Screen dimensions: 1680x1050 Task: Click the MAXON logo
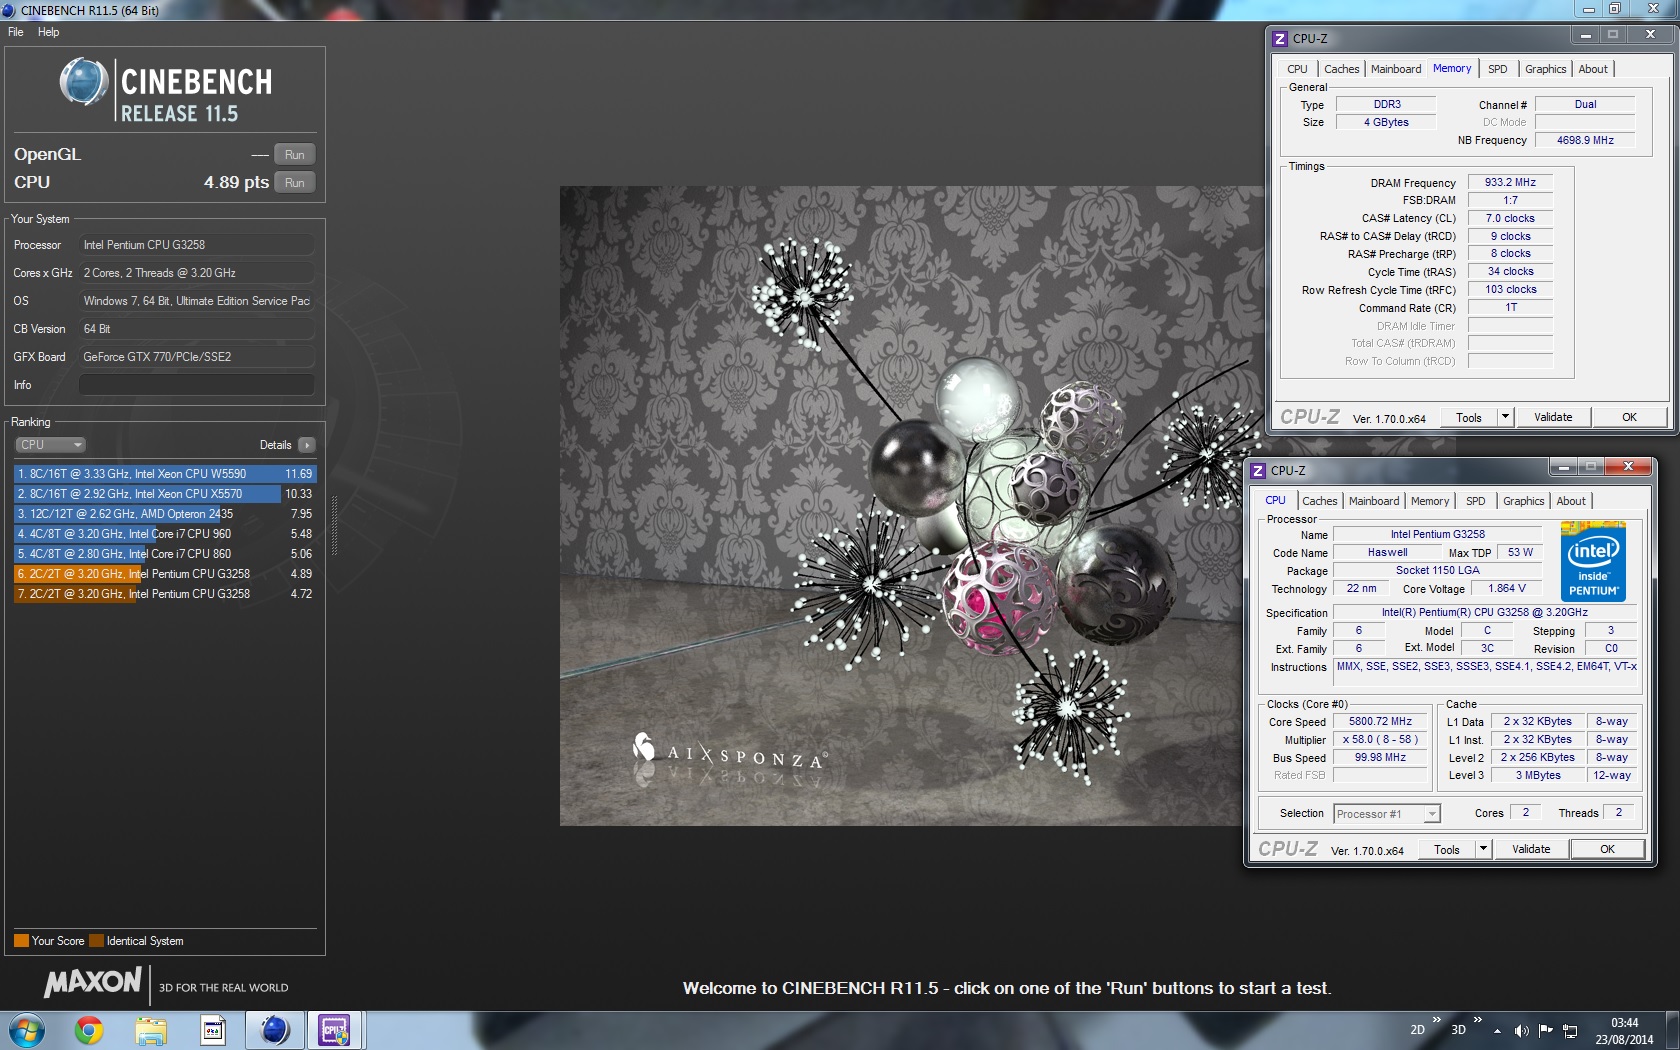click(93, 983)
